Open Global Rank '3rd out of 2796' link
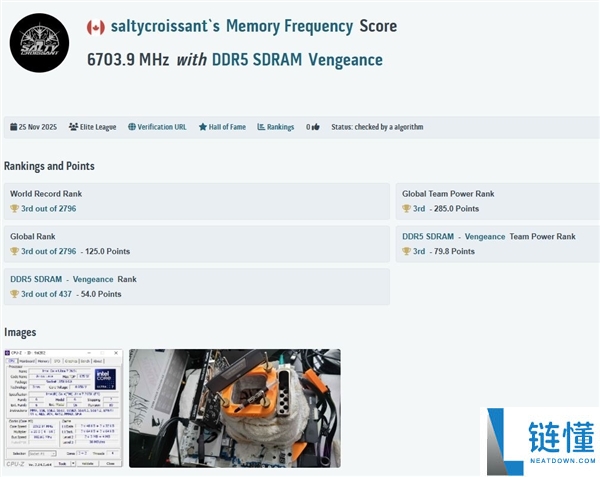 click(x=49, y=251)
